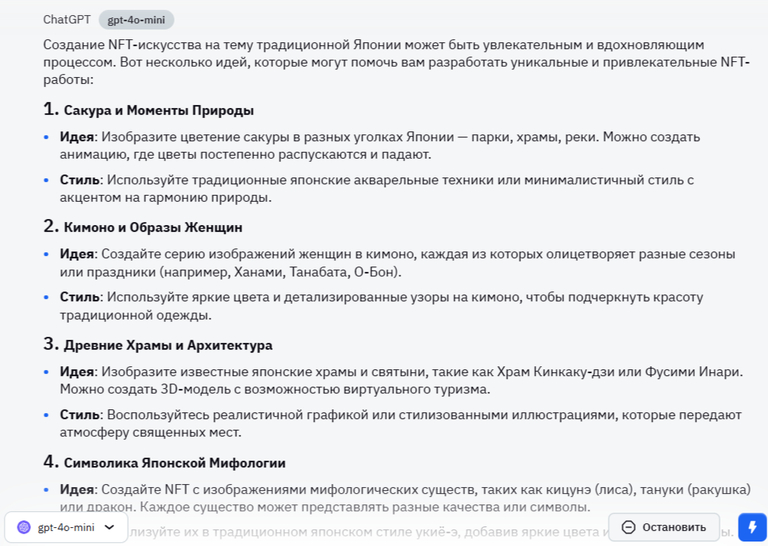Click "Идея" under the Древние Храмы heading
The width and height of the screenshot is (768, 546).
(76, 371)
